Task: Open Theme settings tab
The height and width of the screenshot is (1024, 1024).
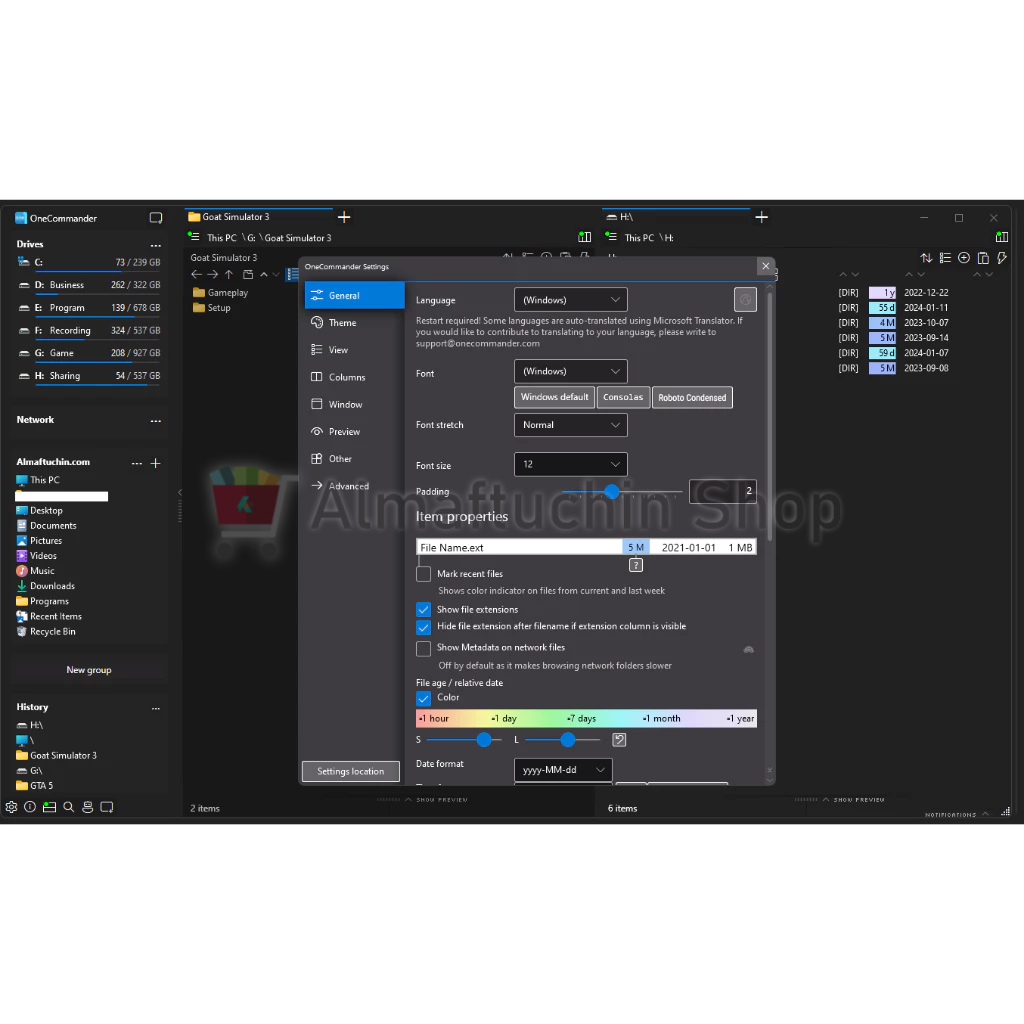Action: (x=355, y=323)
